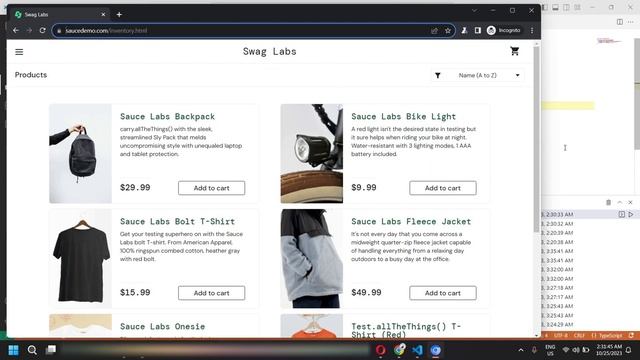Click the page vertical scrollbar

click(x=536, y=139)
